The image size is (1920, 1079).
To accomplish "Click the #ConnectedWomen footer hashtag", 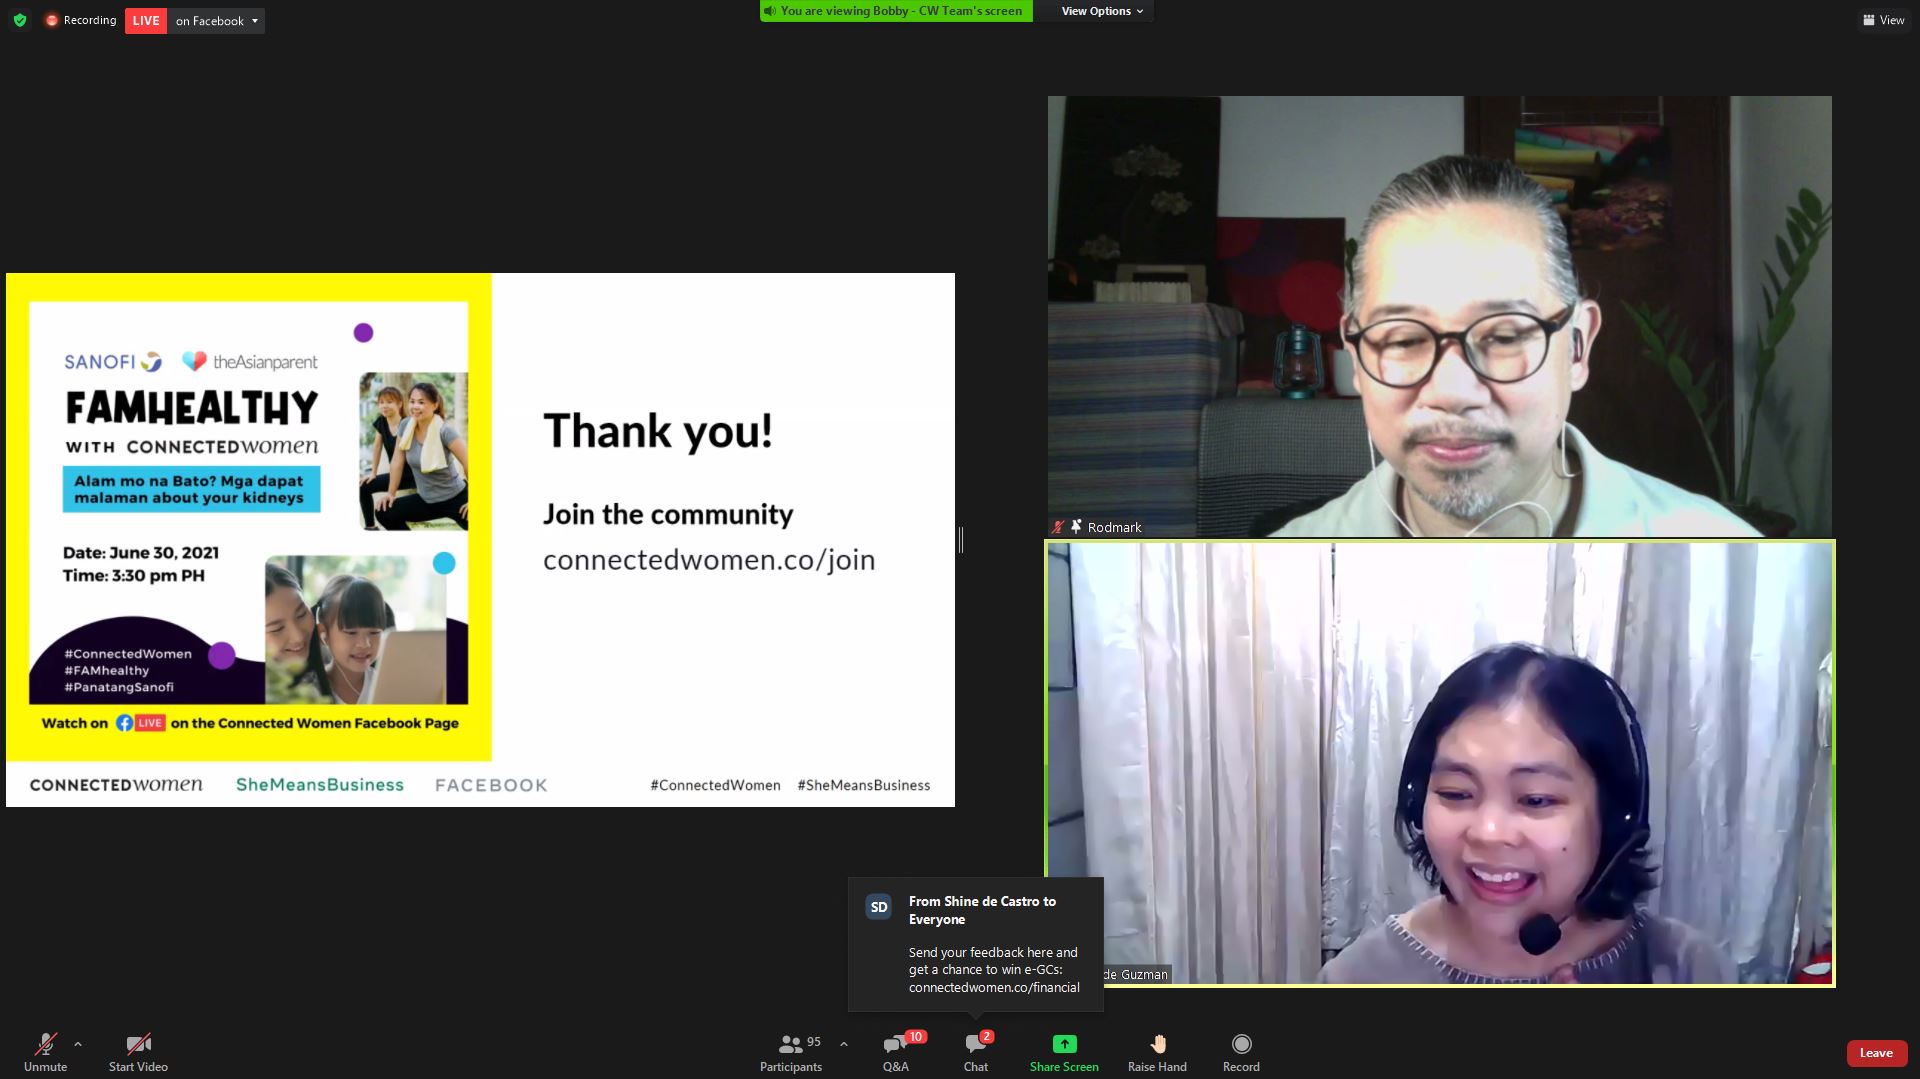I will (715, 785).
